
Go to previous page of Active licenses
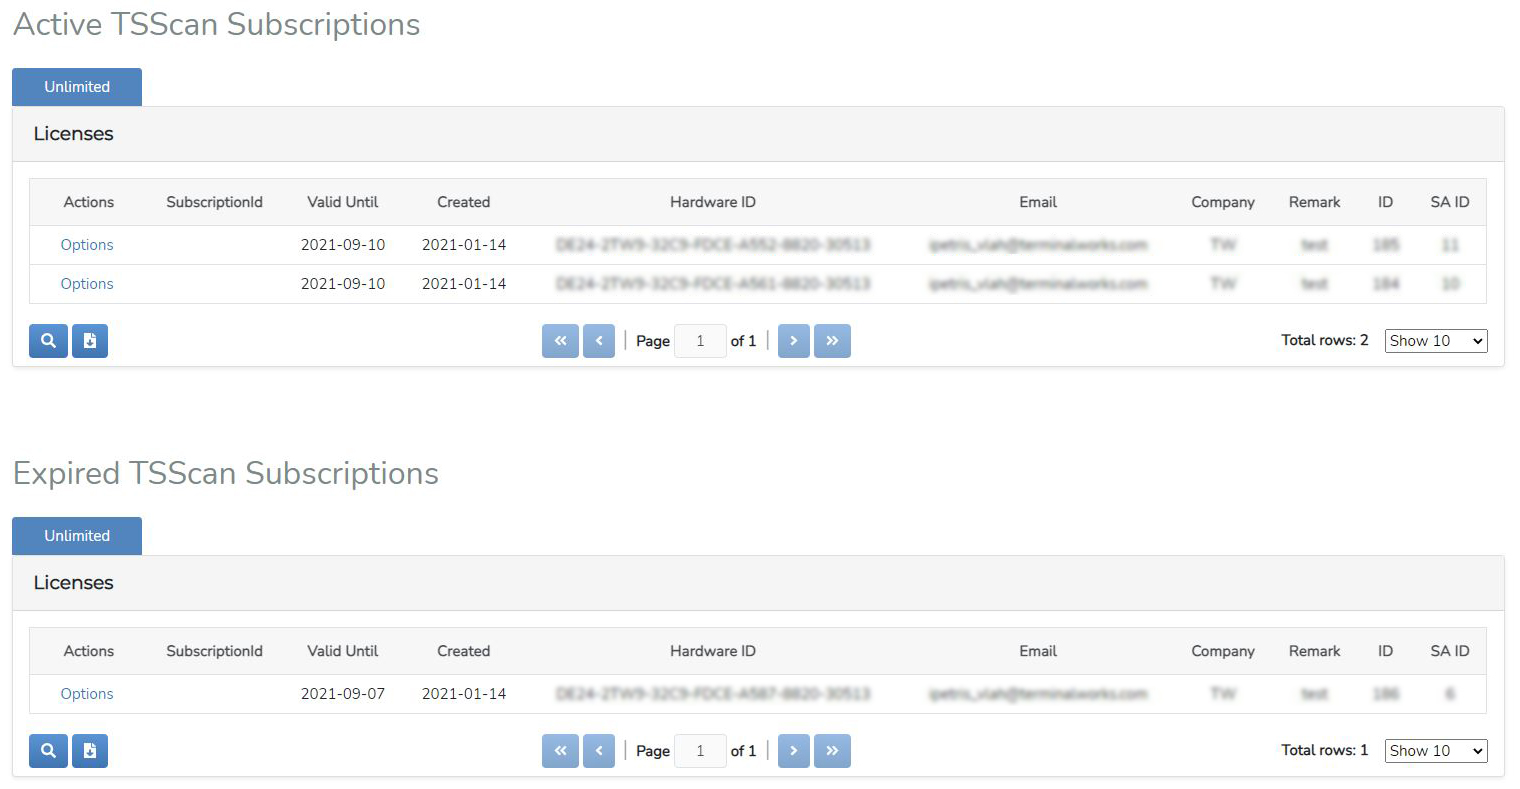(x=598, y=341)
